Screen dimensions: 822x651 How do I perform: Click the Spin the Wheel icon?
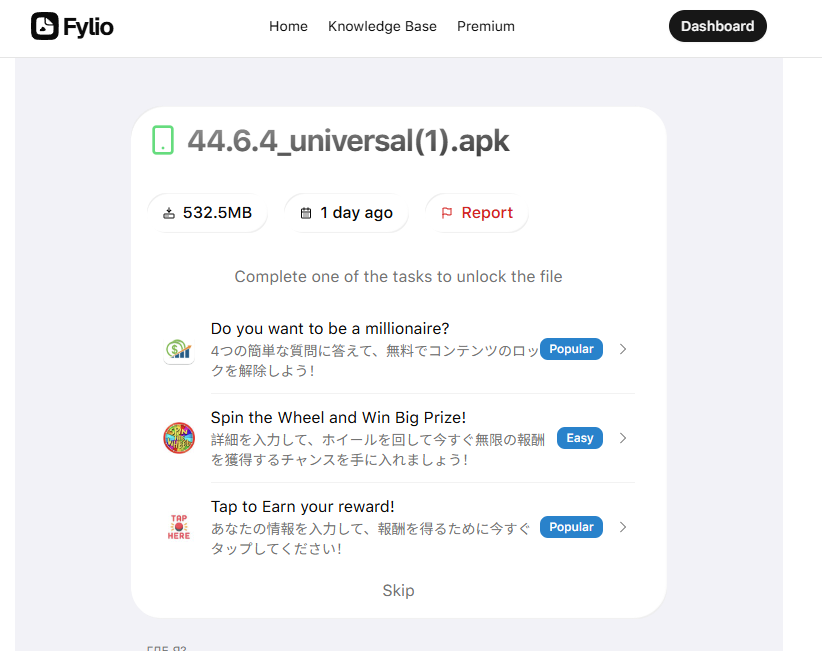179,438
